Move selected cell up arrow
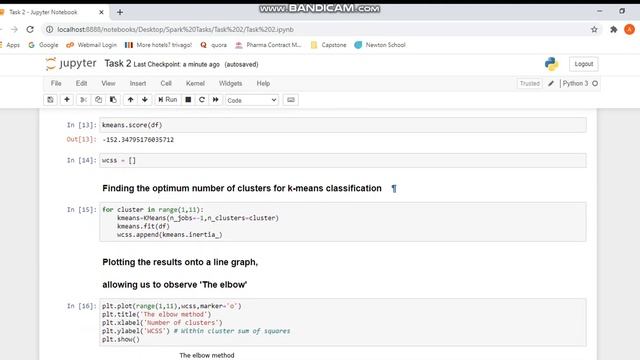The height and width of the screenshot is (360, 640). (130, 100)
